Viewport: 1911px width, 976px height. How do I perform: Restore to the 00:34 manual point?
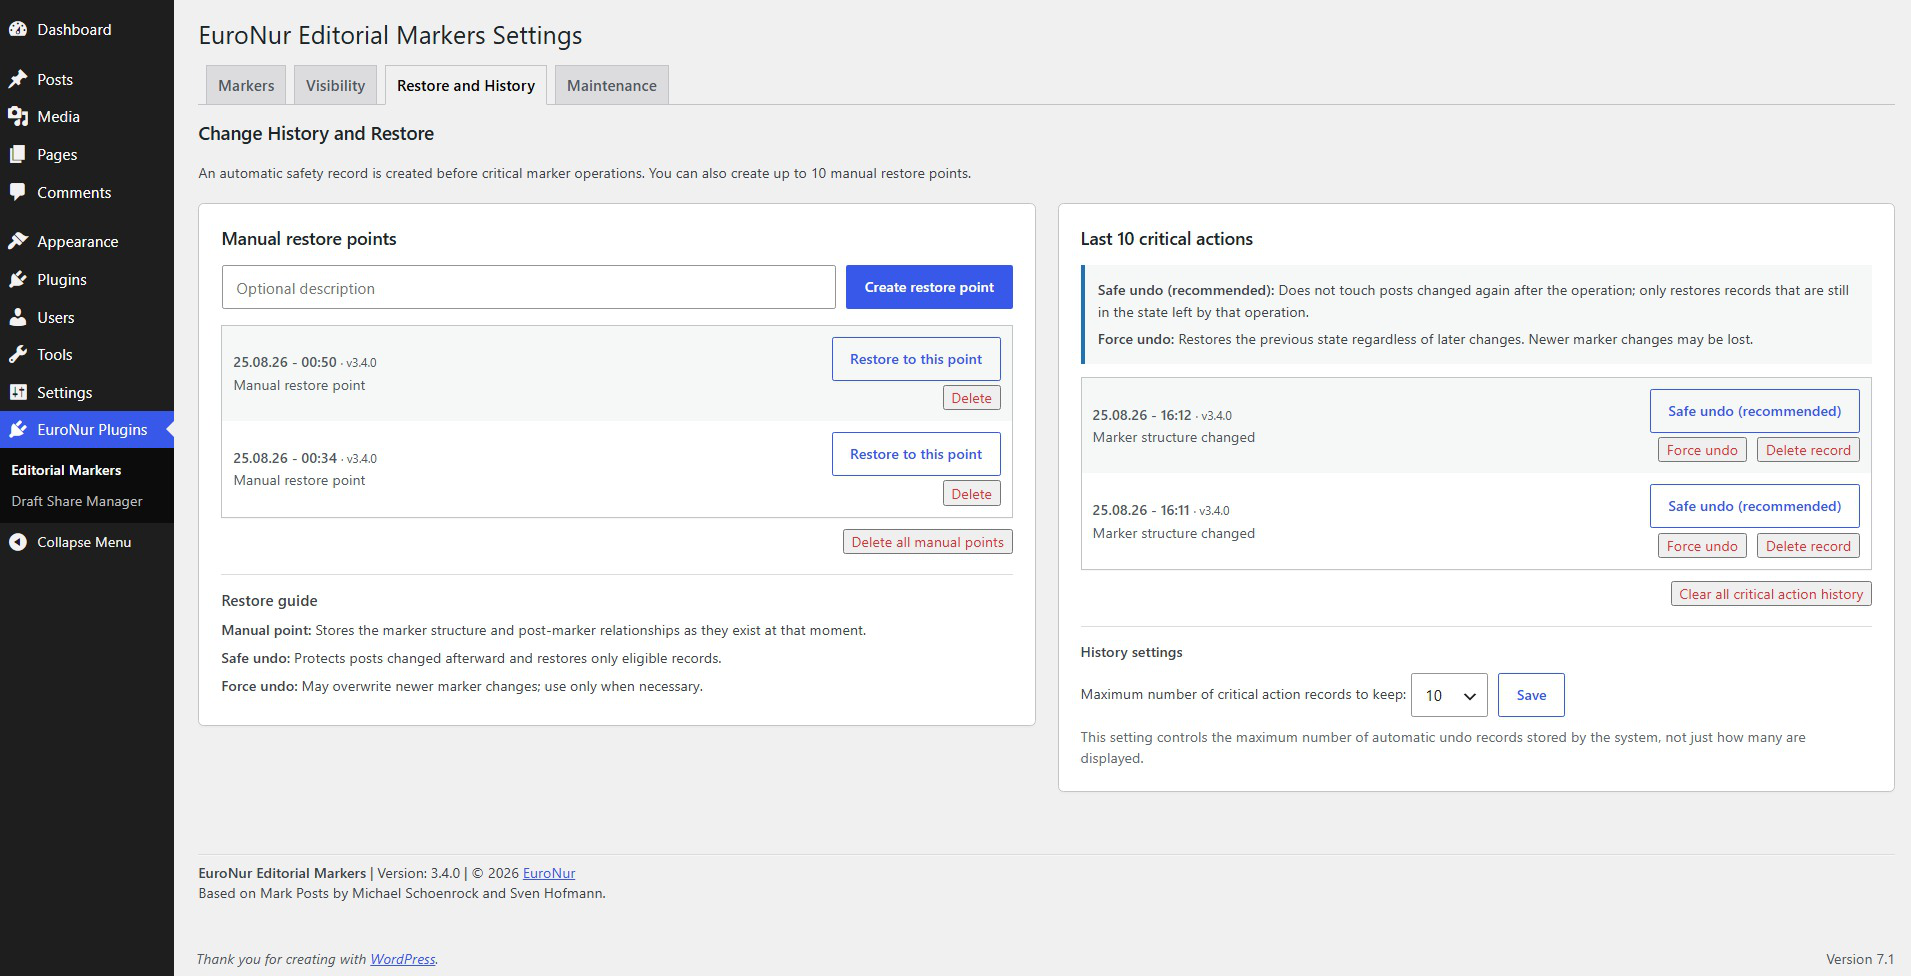[916, 454]
